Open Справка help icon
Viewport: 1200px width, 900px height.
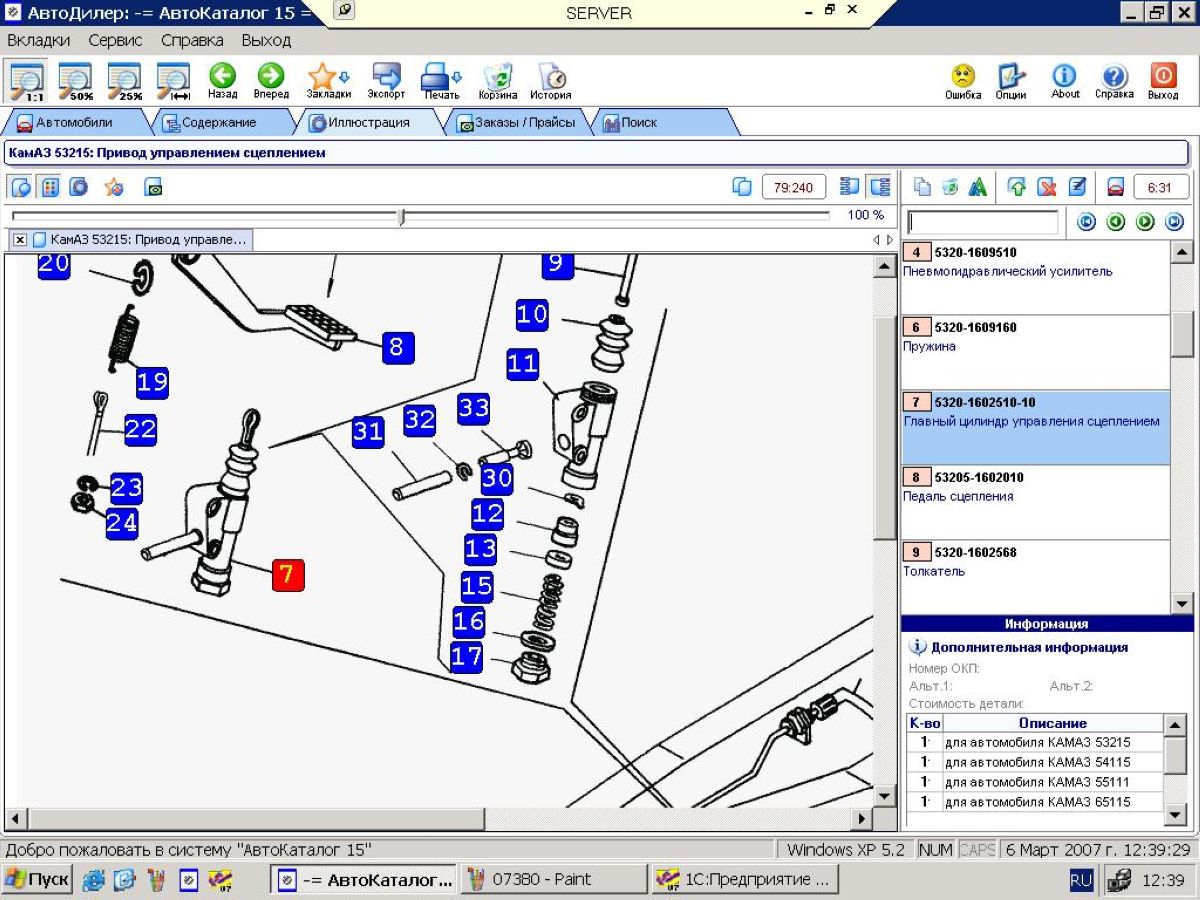1114,80
